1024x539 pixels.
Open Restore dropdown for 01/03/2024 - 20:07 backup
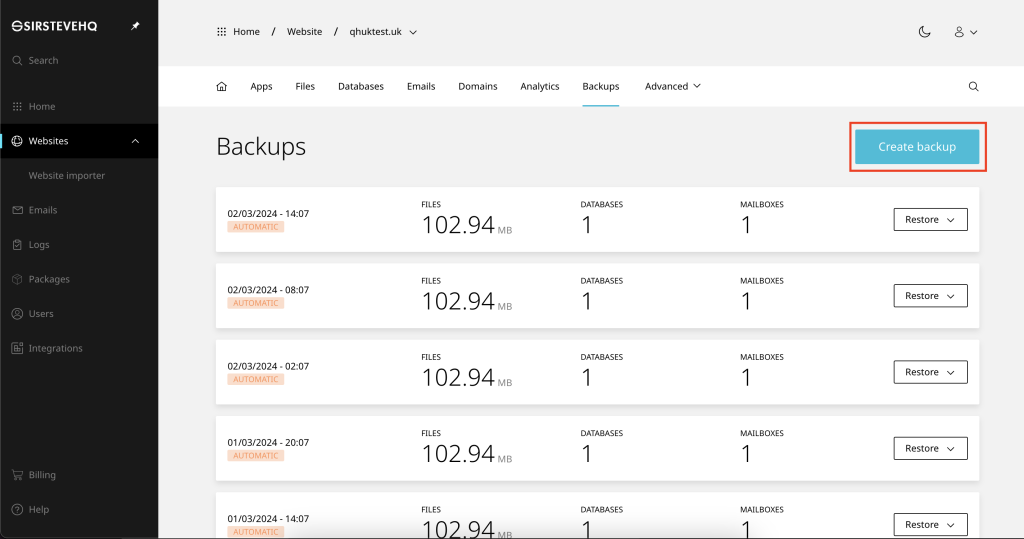(x=930, y=449)
